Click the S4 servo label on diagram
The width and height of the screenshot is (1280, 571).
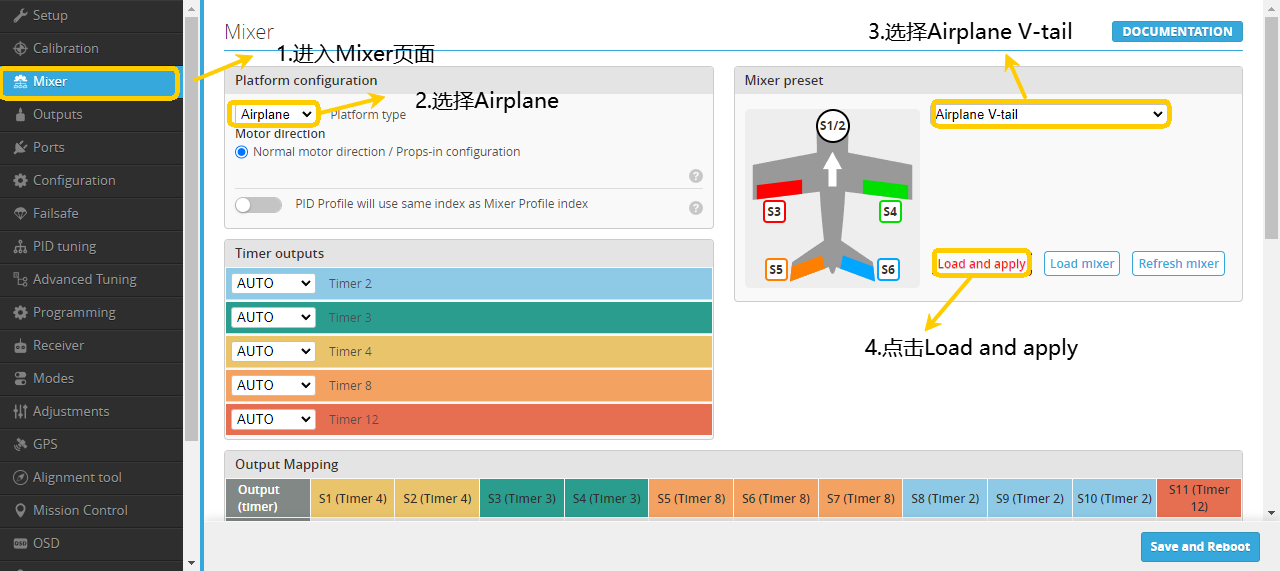[890, 212]
